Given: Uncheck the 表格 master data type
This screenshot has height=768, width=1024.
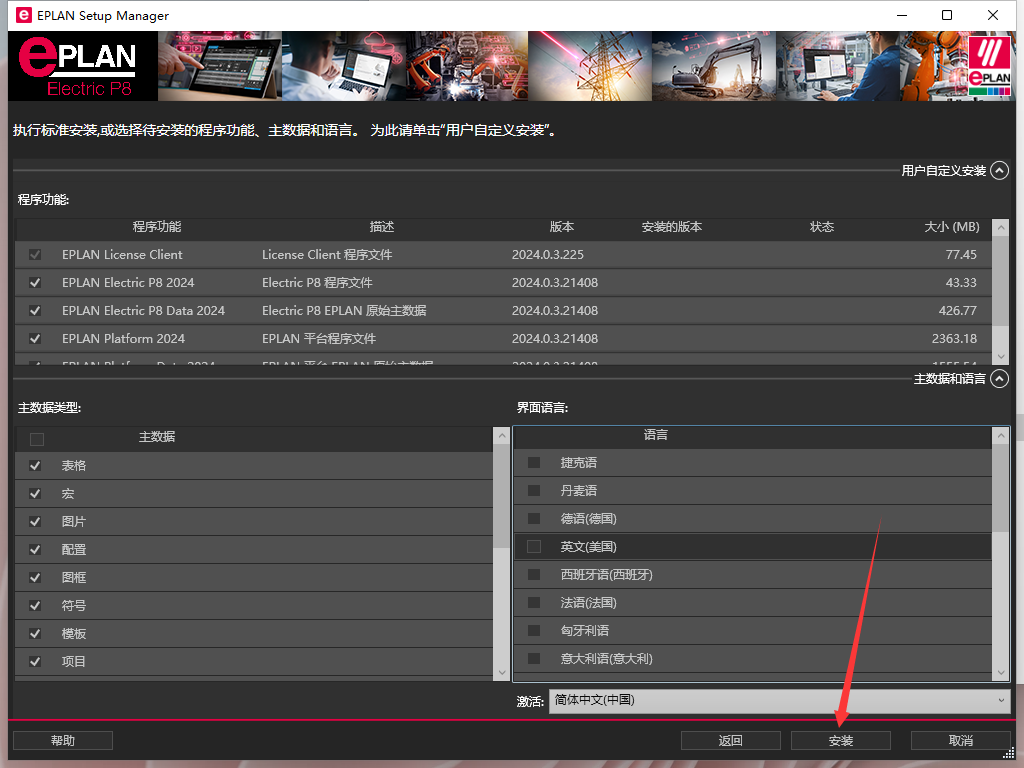Looking at the screenshot, I should click(x=34, y=465).
